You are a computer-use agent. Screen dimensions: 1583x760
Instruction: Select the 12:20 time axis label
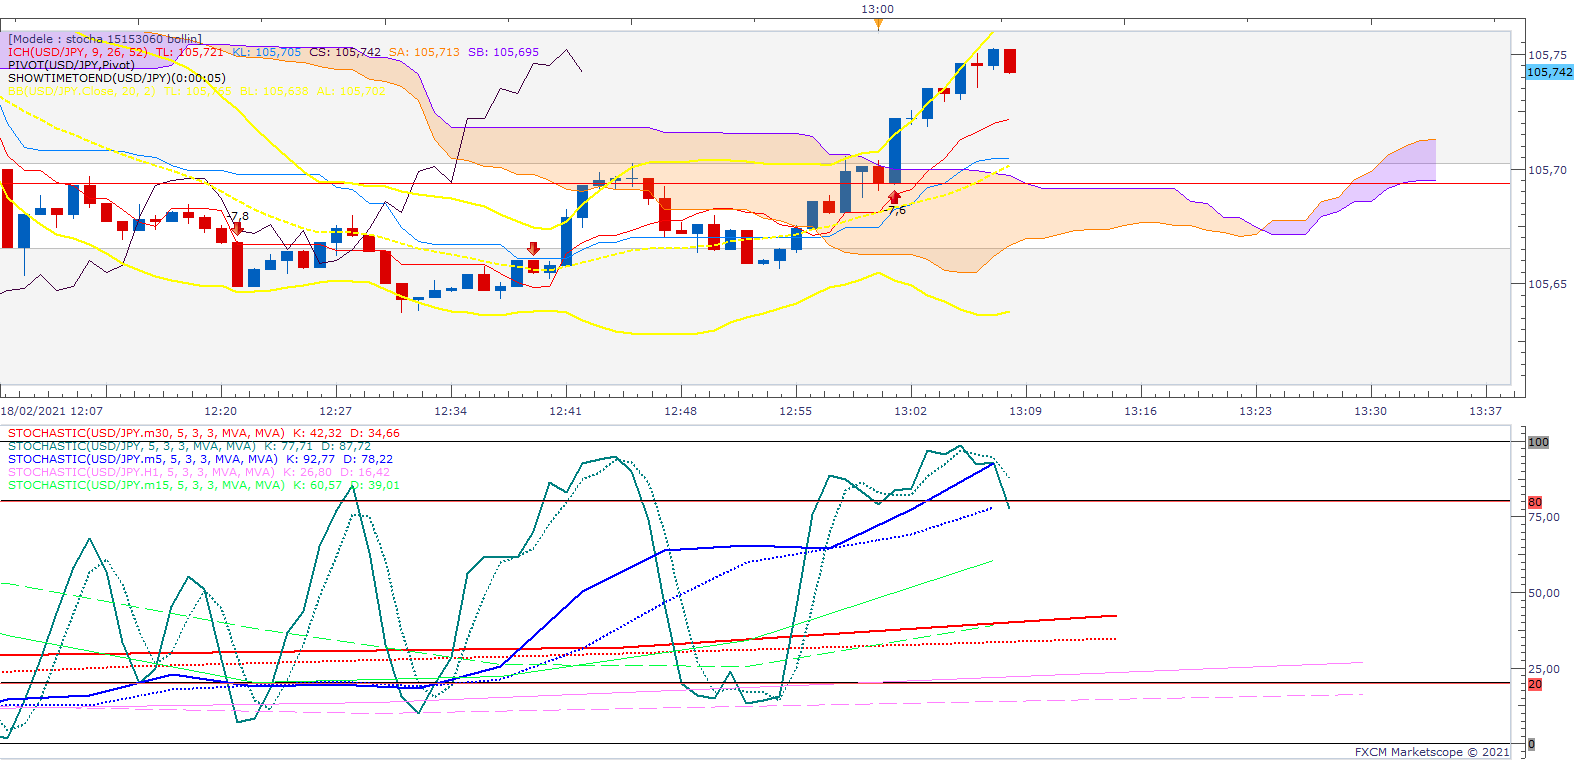click(220, 411)
